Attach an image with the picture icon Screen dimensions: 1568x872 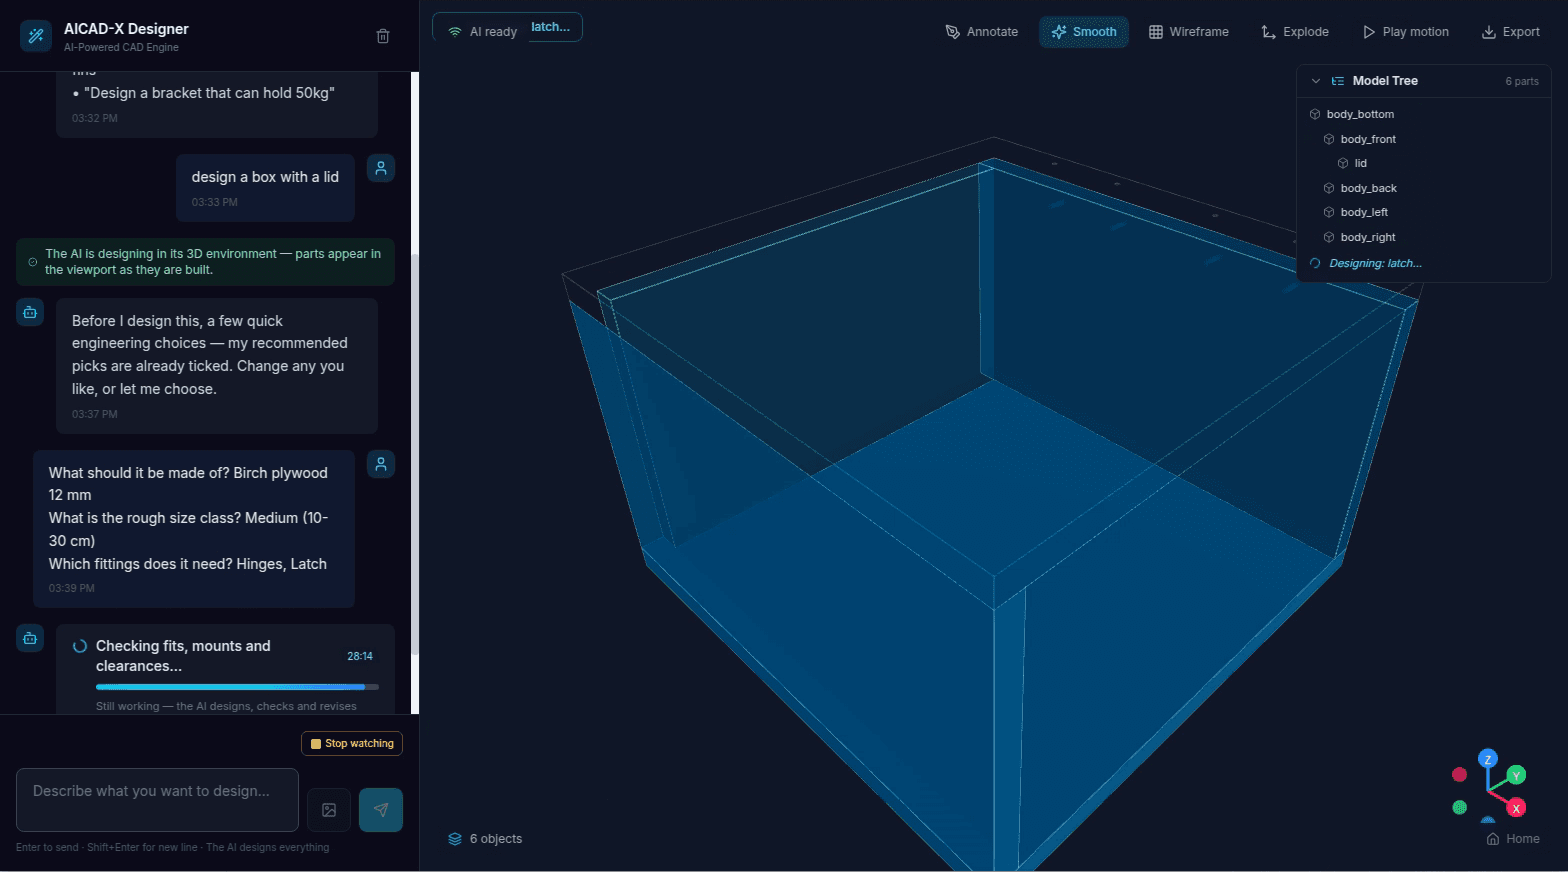tap(329, 810)
